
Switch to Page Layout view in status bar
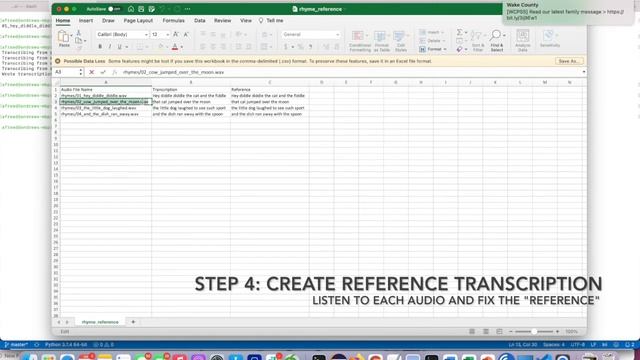point(486,331)
